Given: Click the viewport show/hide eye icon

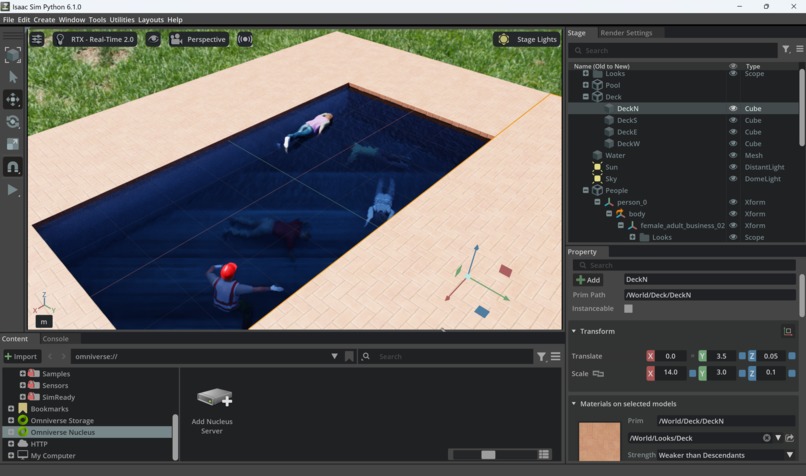Looking at the screenshot, I should 153,39.
